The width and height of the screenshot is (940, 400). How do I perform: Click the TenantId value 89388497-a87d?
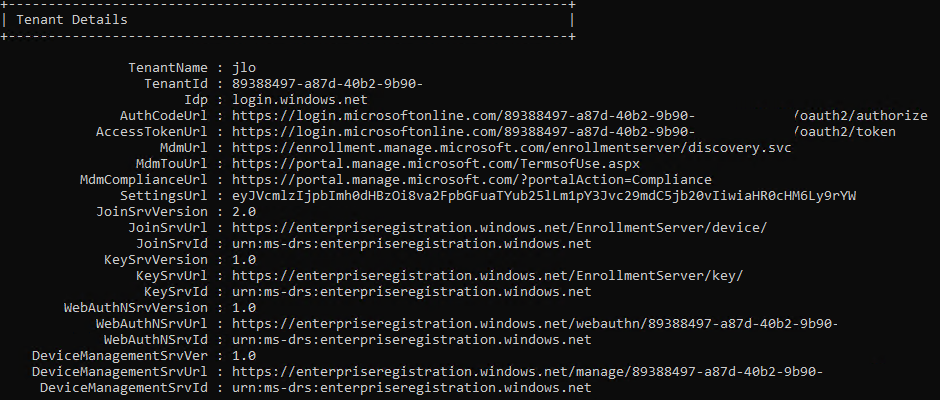[x=327, y=84]
